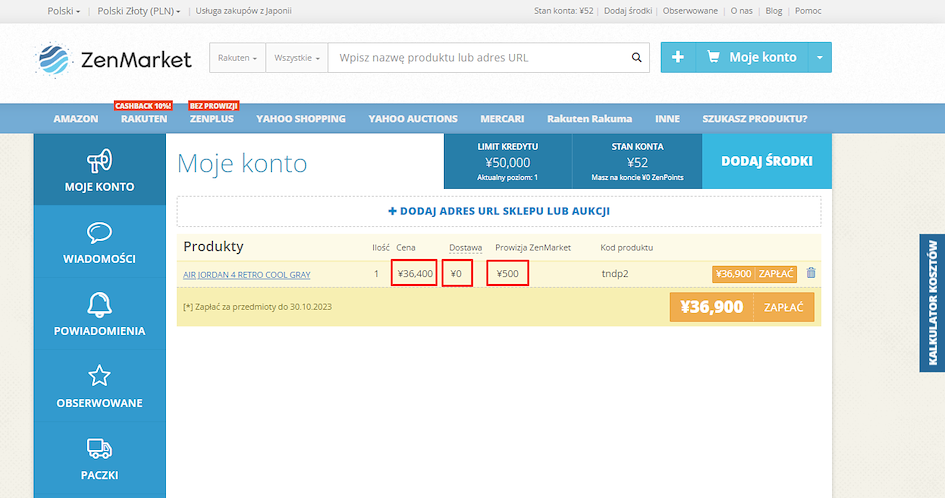Viewport: 945px width, 498px height.
Task: Click payment deadline note 30.10.2023
Action: pyautogui.click(x=257, y=307)
